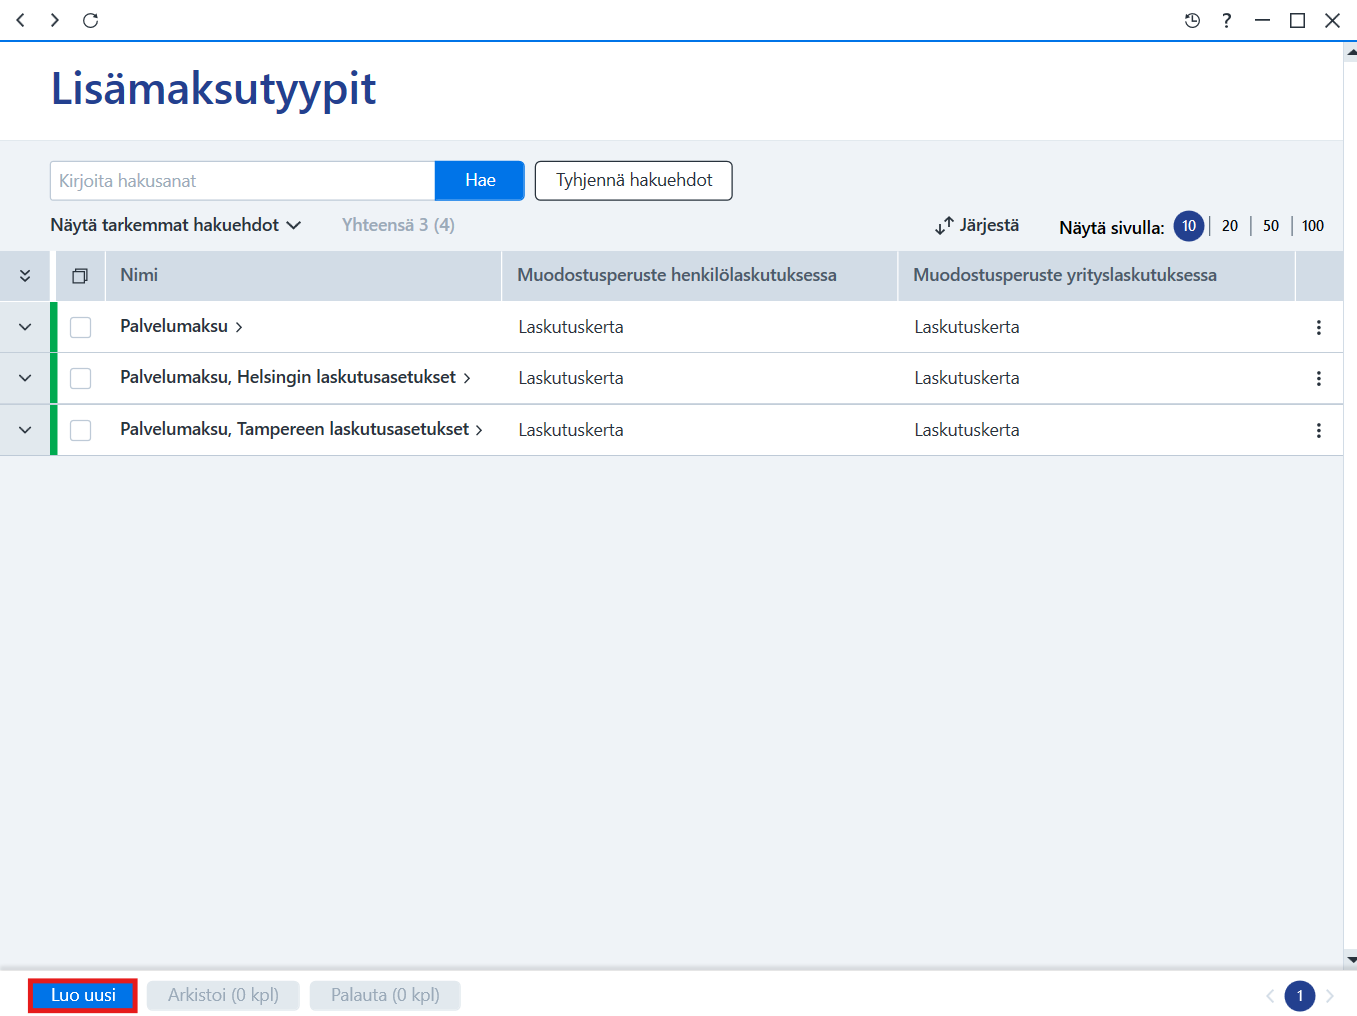The height and width of the screenshot is (1016, 1357).
Task: Show 50 items per page
Action: [1271, 226]
